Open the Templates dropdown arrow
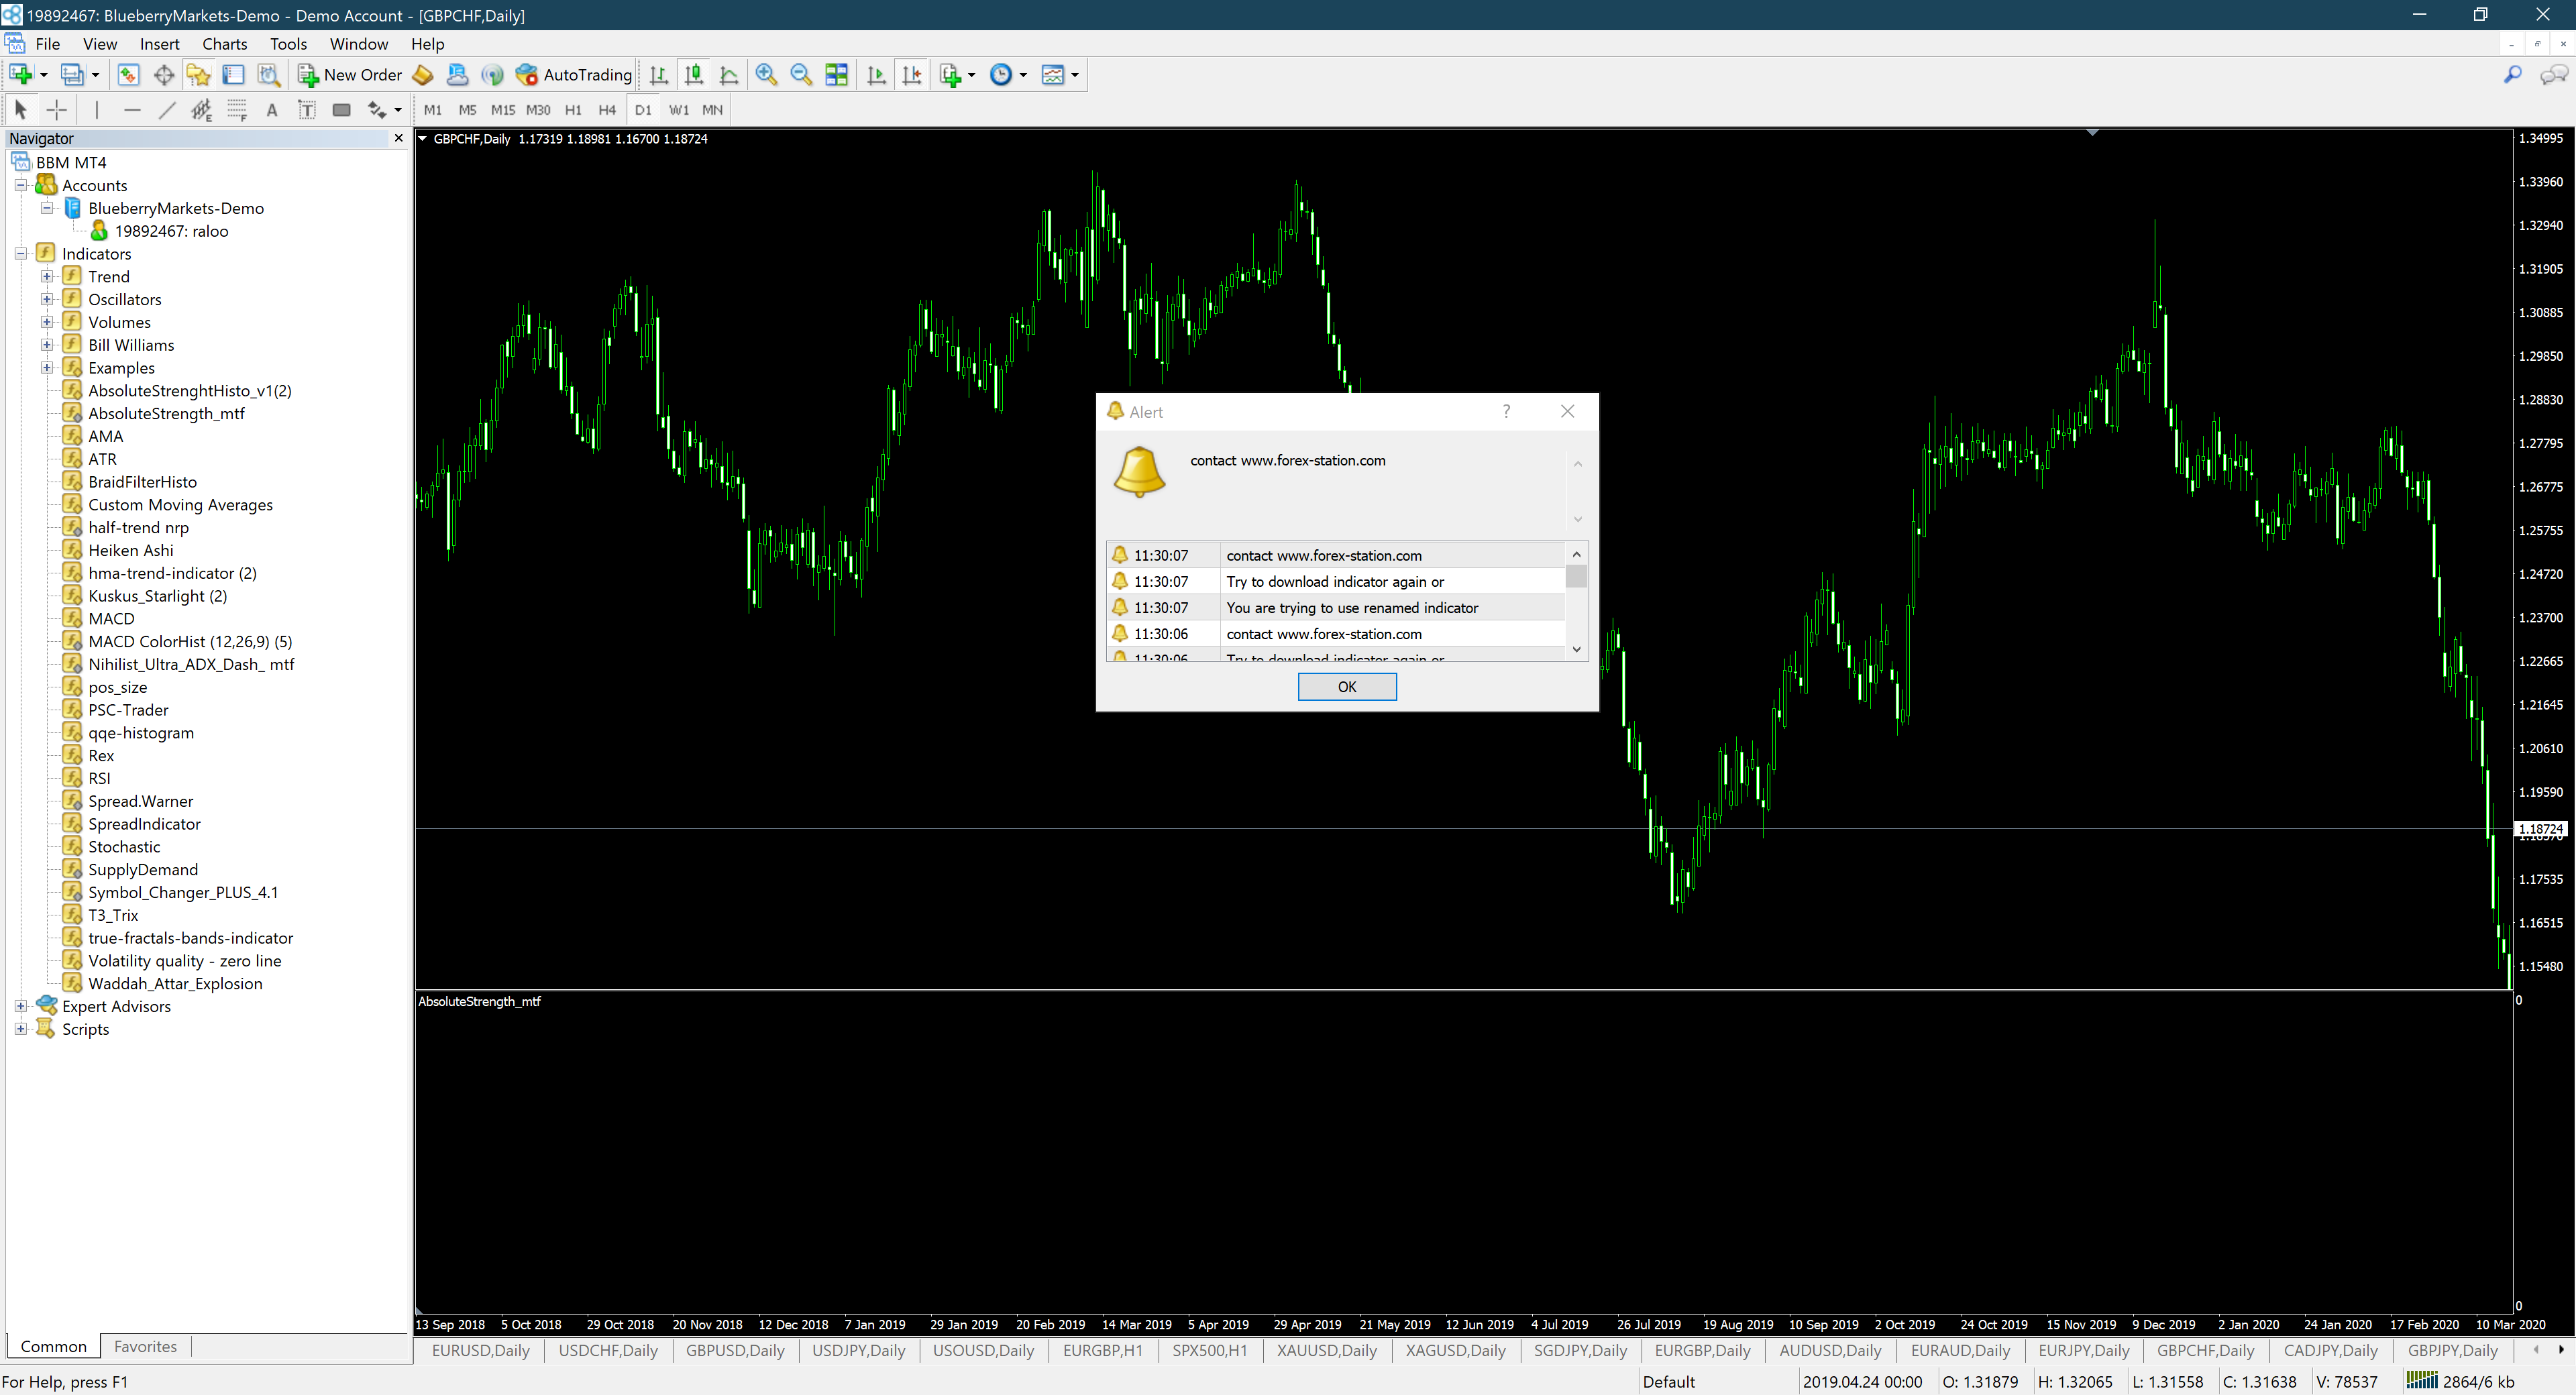This screenshot has width=2576, height=1395. pos(1075,75)
